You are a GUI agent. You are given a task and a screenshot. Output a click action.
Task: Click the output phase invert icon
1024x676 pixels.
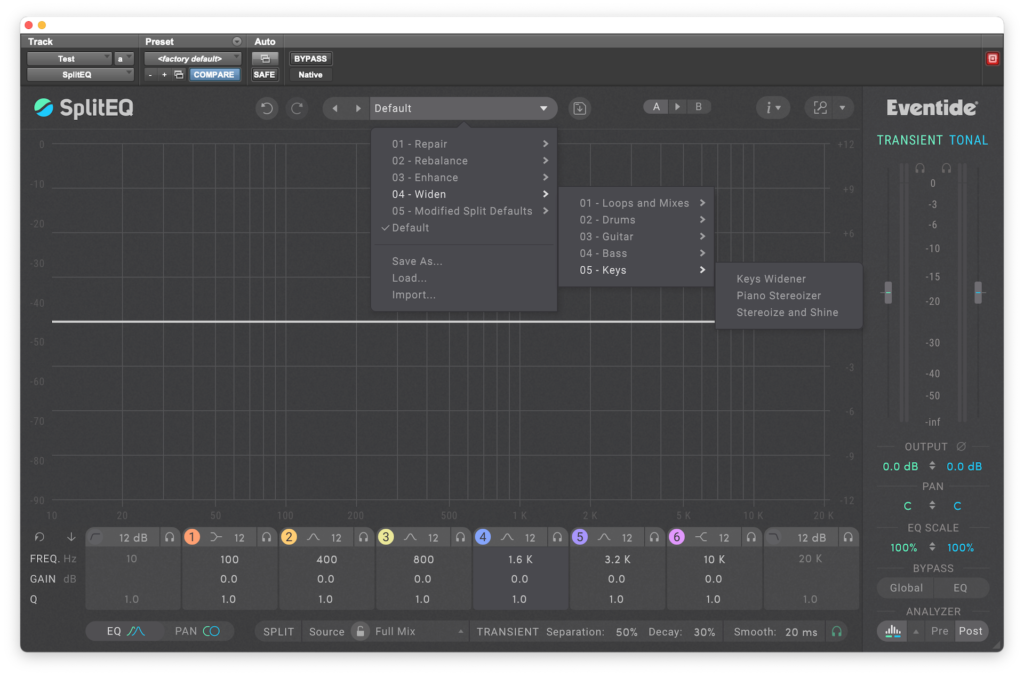961,447
